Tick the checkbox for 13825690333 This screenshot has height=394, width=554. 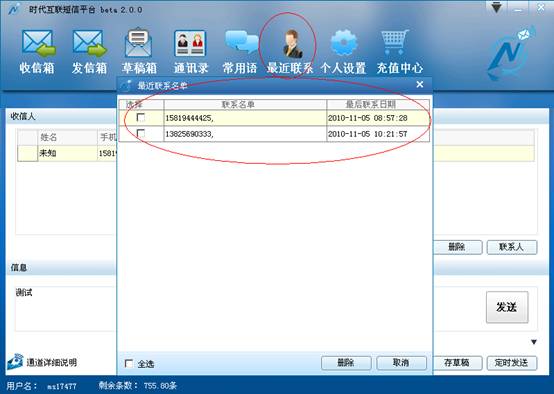click(141, 134)
